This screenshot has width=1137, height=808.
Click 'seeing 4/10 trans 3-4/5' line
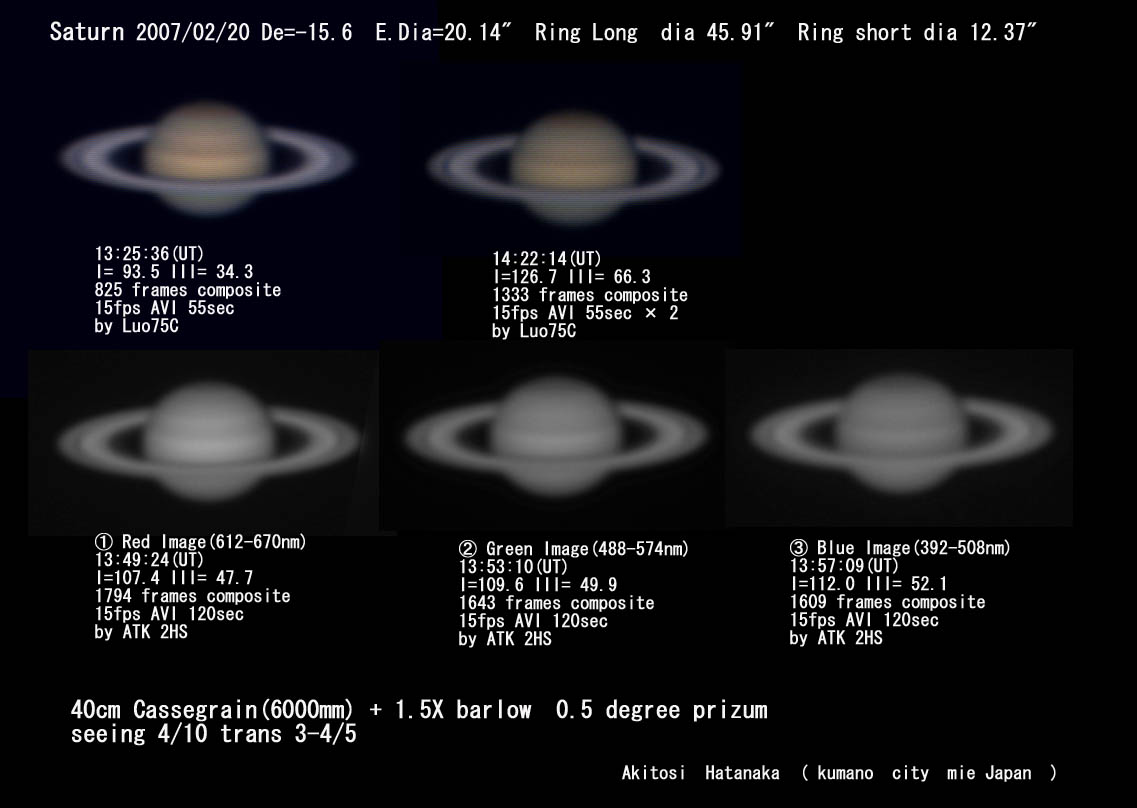214,734
